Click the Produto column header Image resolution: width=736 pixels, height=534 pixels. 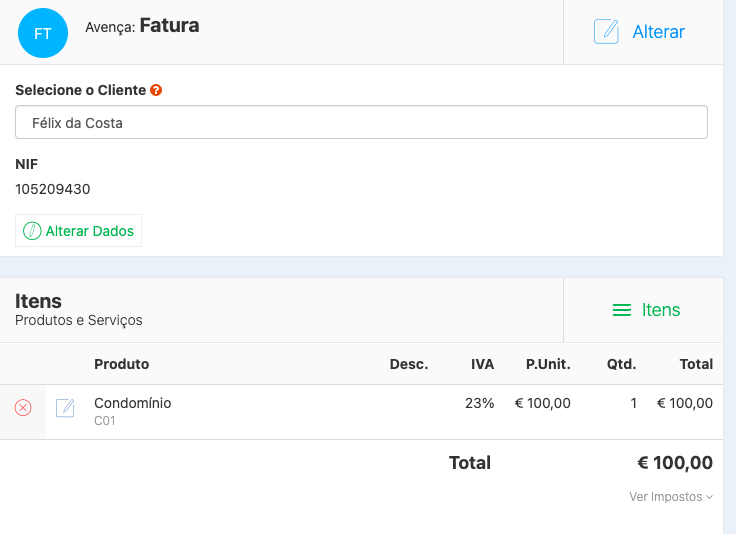121,364
